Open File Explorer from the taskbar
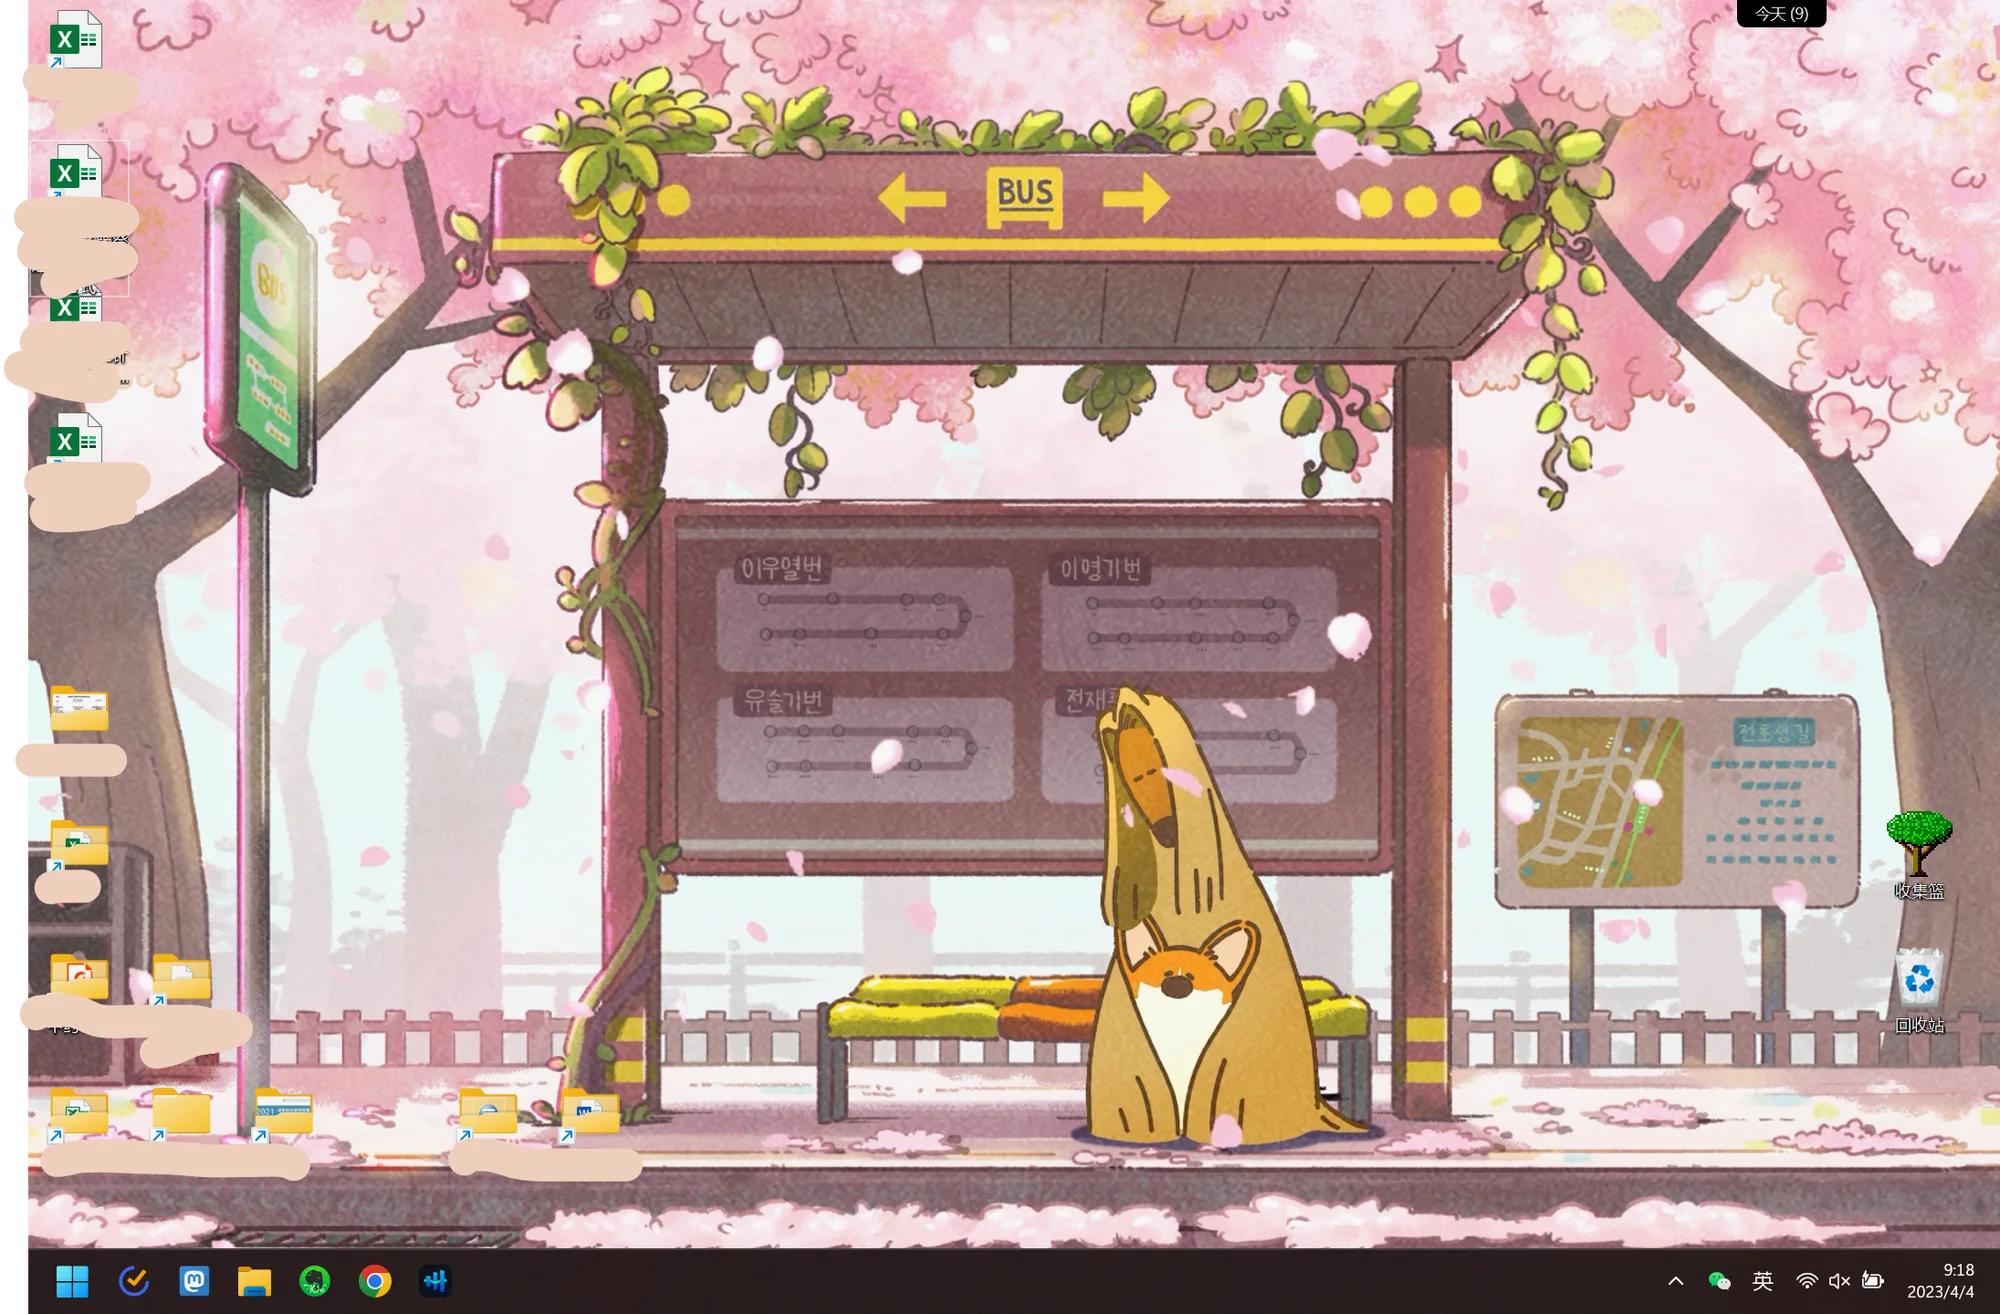The width and height of the screenshot is (2000, 1314). [254, 1281]
